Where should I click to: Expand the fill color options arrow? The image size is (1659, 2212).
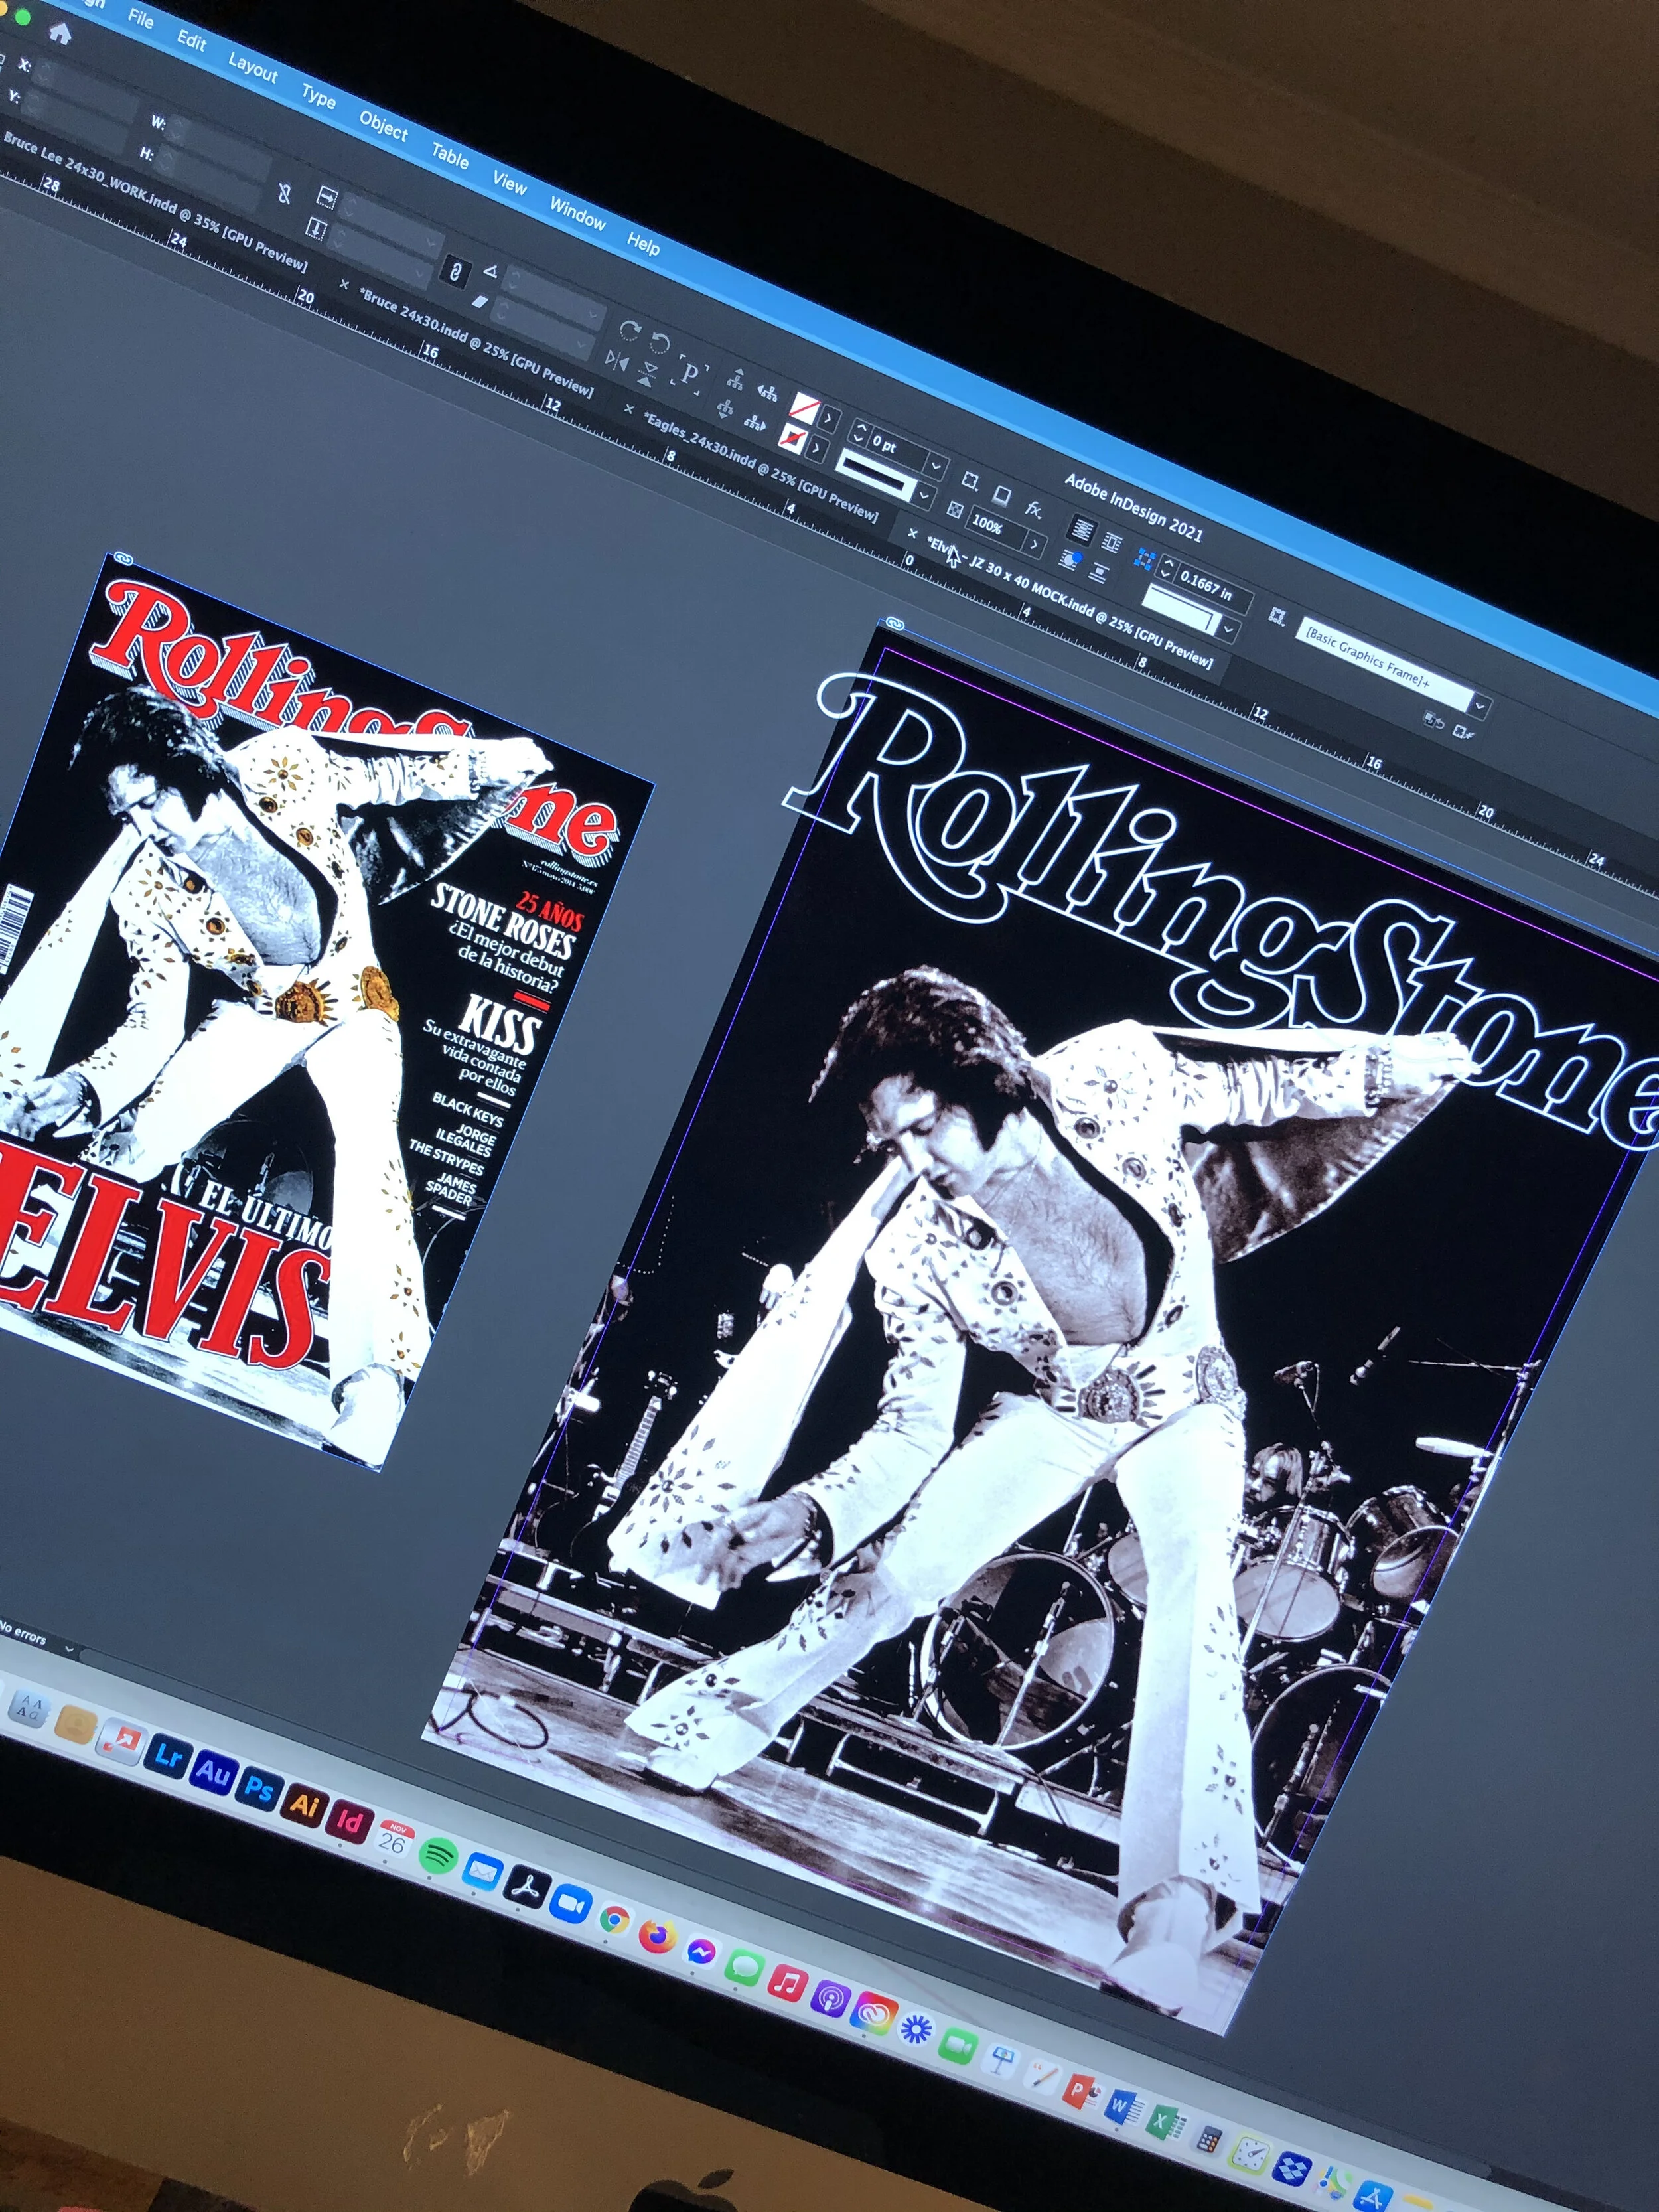point(830,418)
